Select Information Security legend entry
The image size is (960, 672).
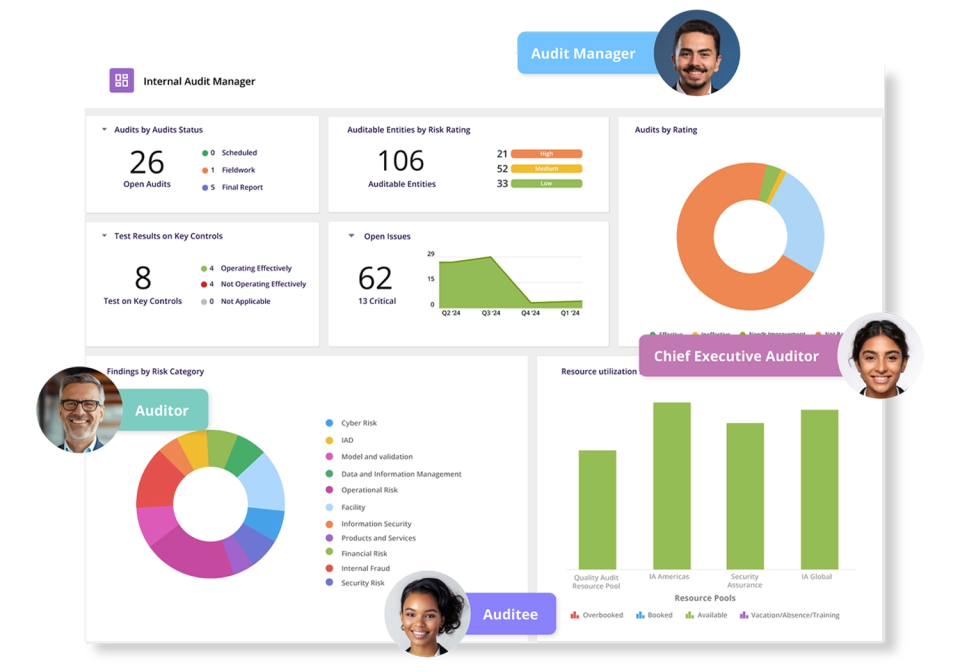(369, 524)
